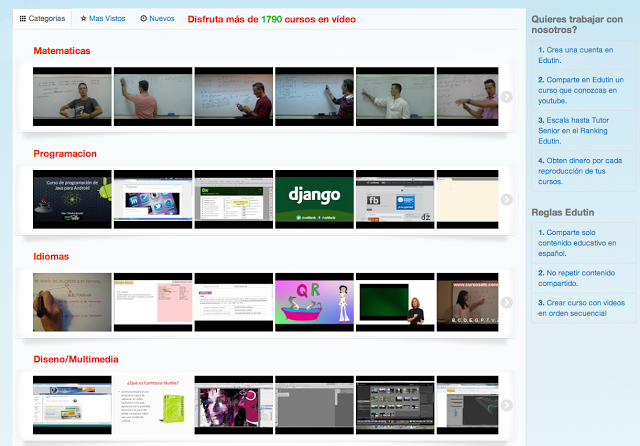Open math video with man in striped sweater
This screenshot has height=446, width=640.
point(315,97)
